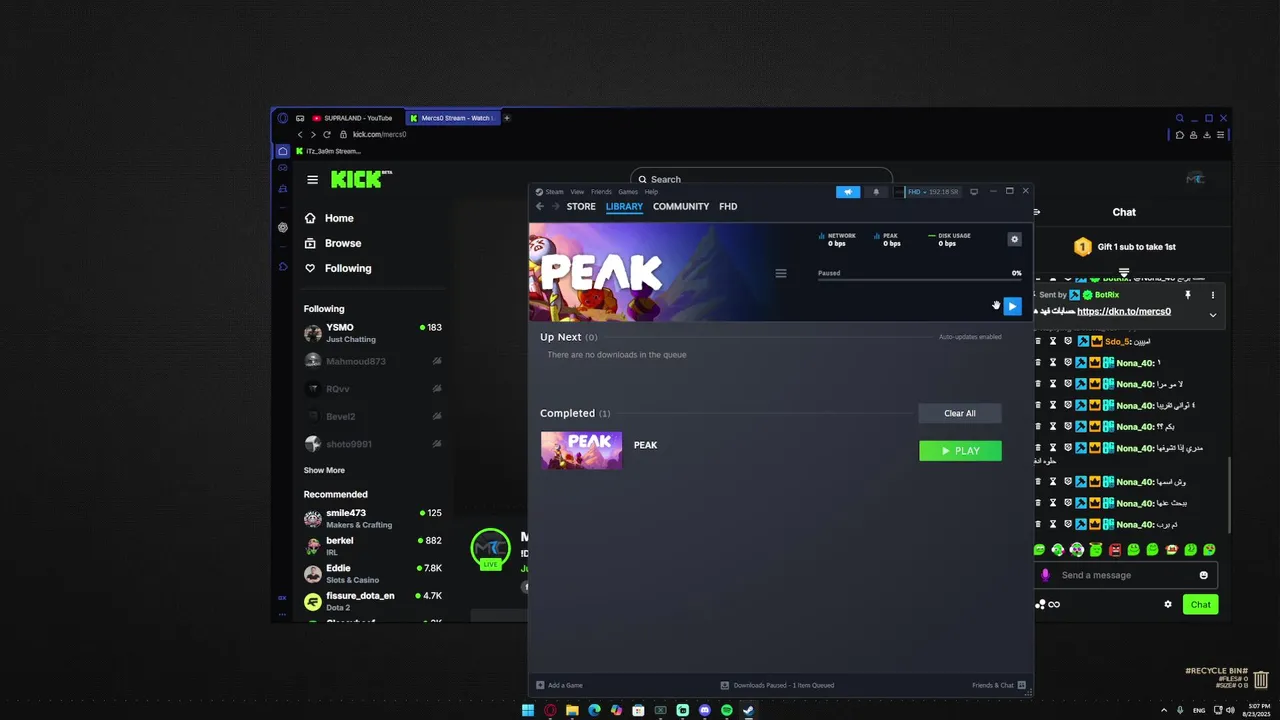The width and height of the screenshot is (1280, 720).
Task: Open Opera easy setup menu icon
Action: (1222, 135)
